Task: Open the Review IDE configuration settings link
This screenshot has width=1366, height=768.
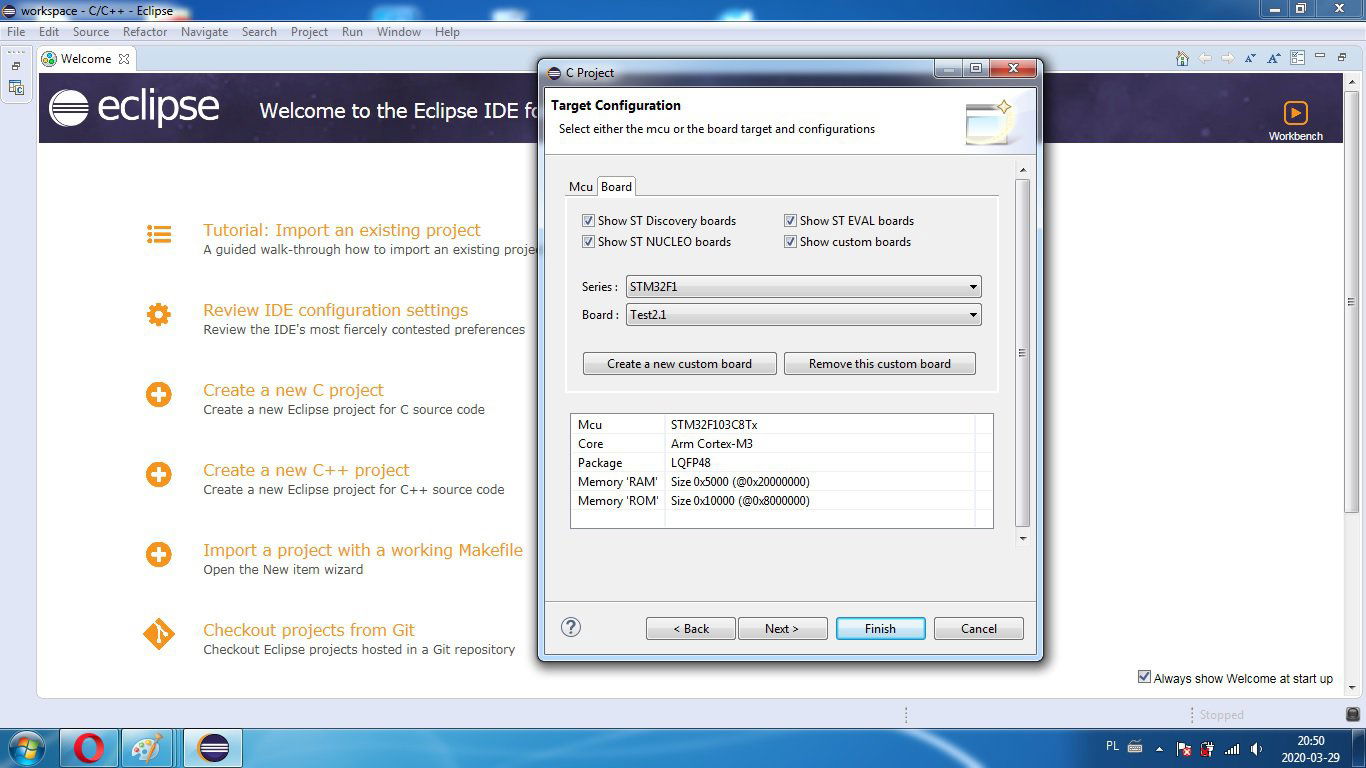Action: click(336, 310)
